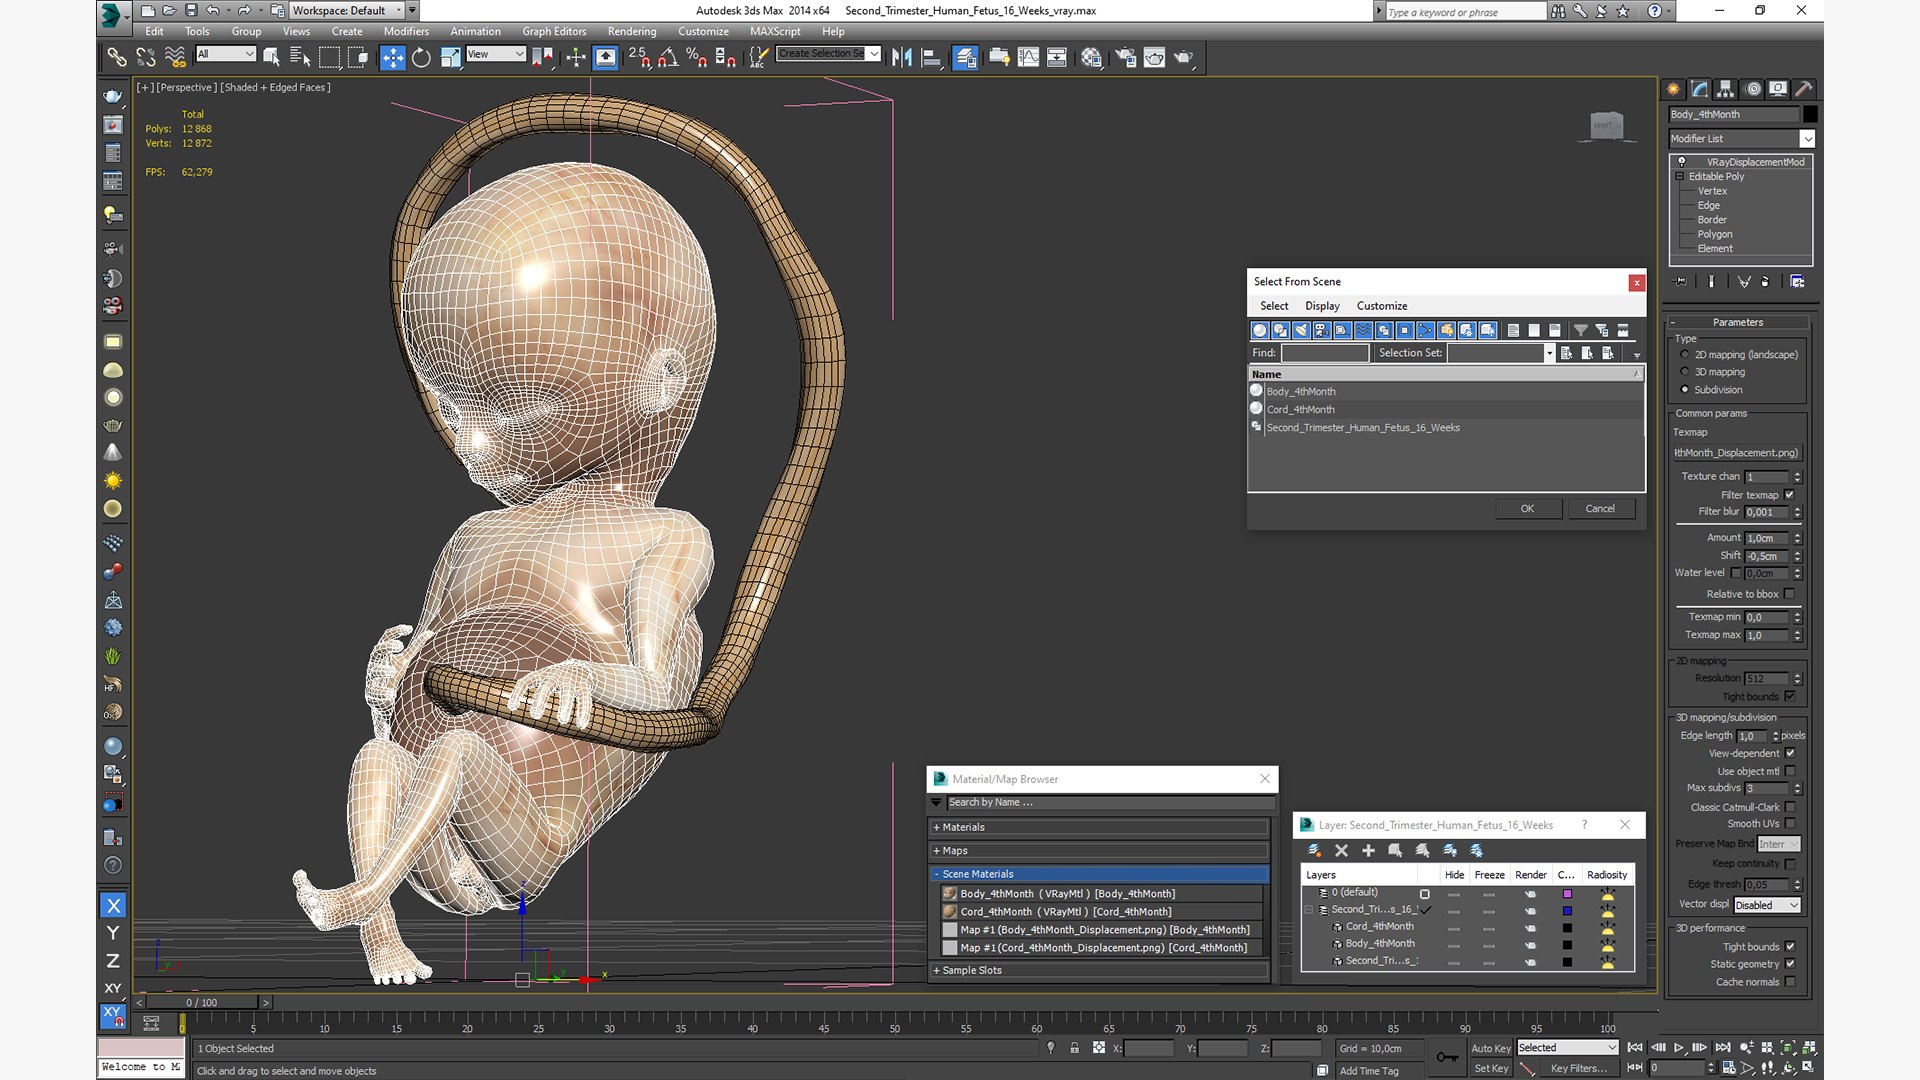The height and width of the screenshot is (1080, 1920).
Task: Toggle Filter texmap checkbox
Action: tap(1789, 494)
